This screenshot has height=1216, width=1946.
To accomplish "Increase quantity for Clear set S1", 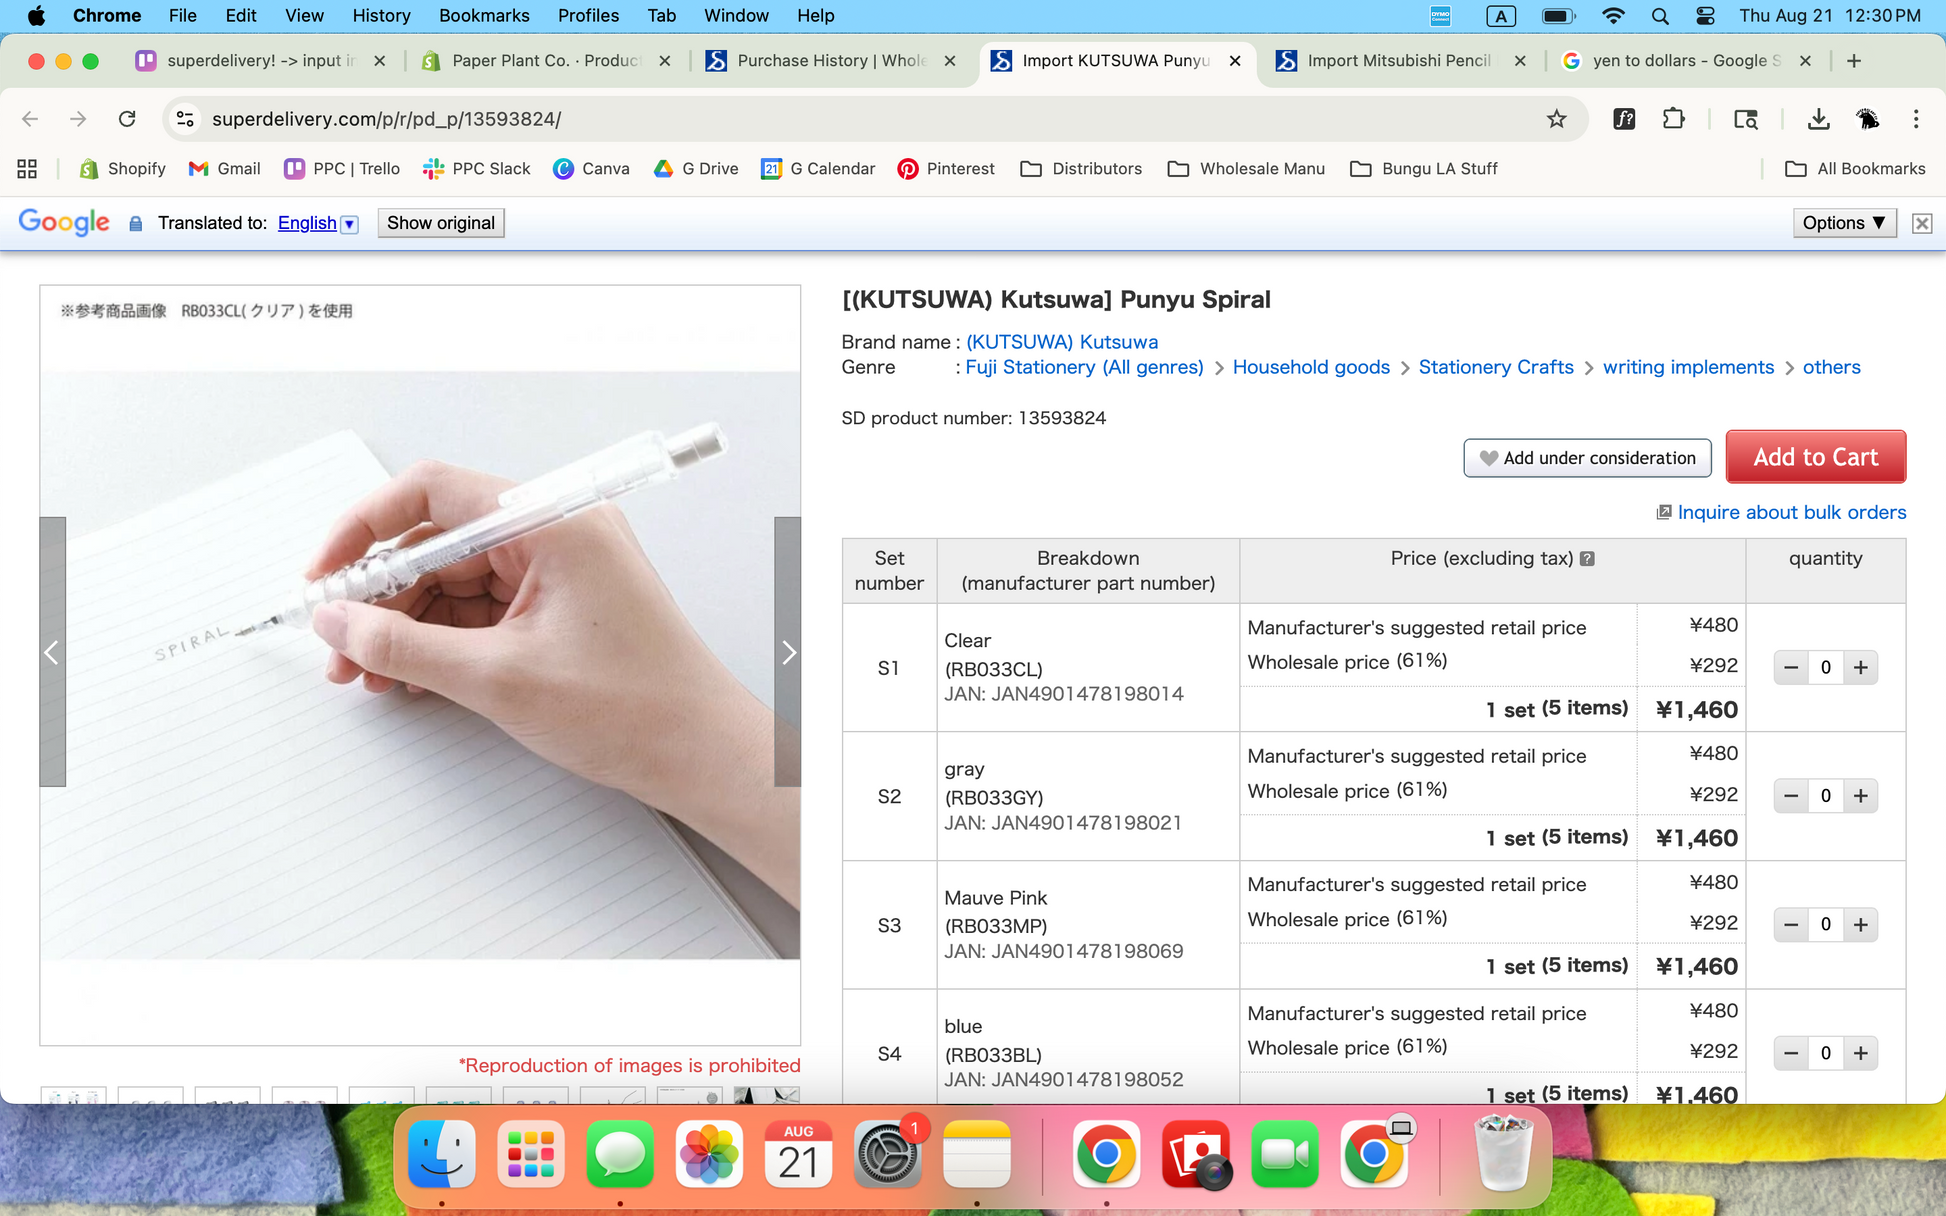I will pyautogui.click(x=1860, y=667).
